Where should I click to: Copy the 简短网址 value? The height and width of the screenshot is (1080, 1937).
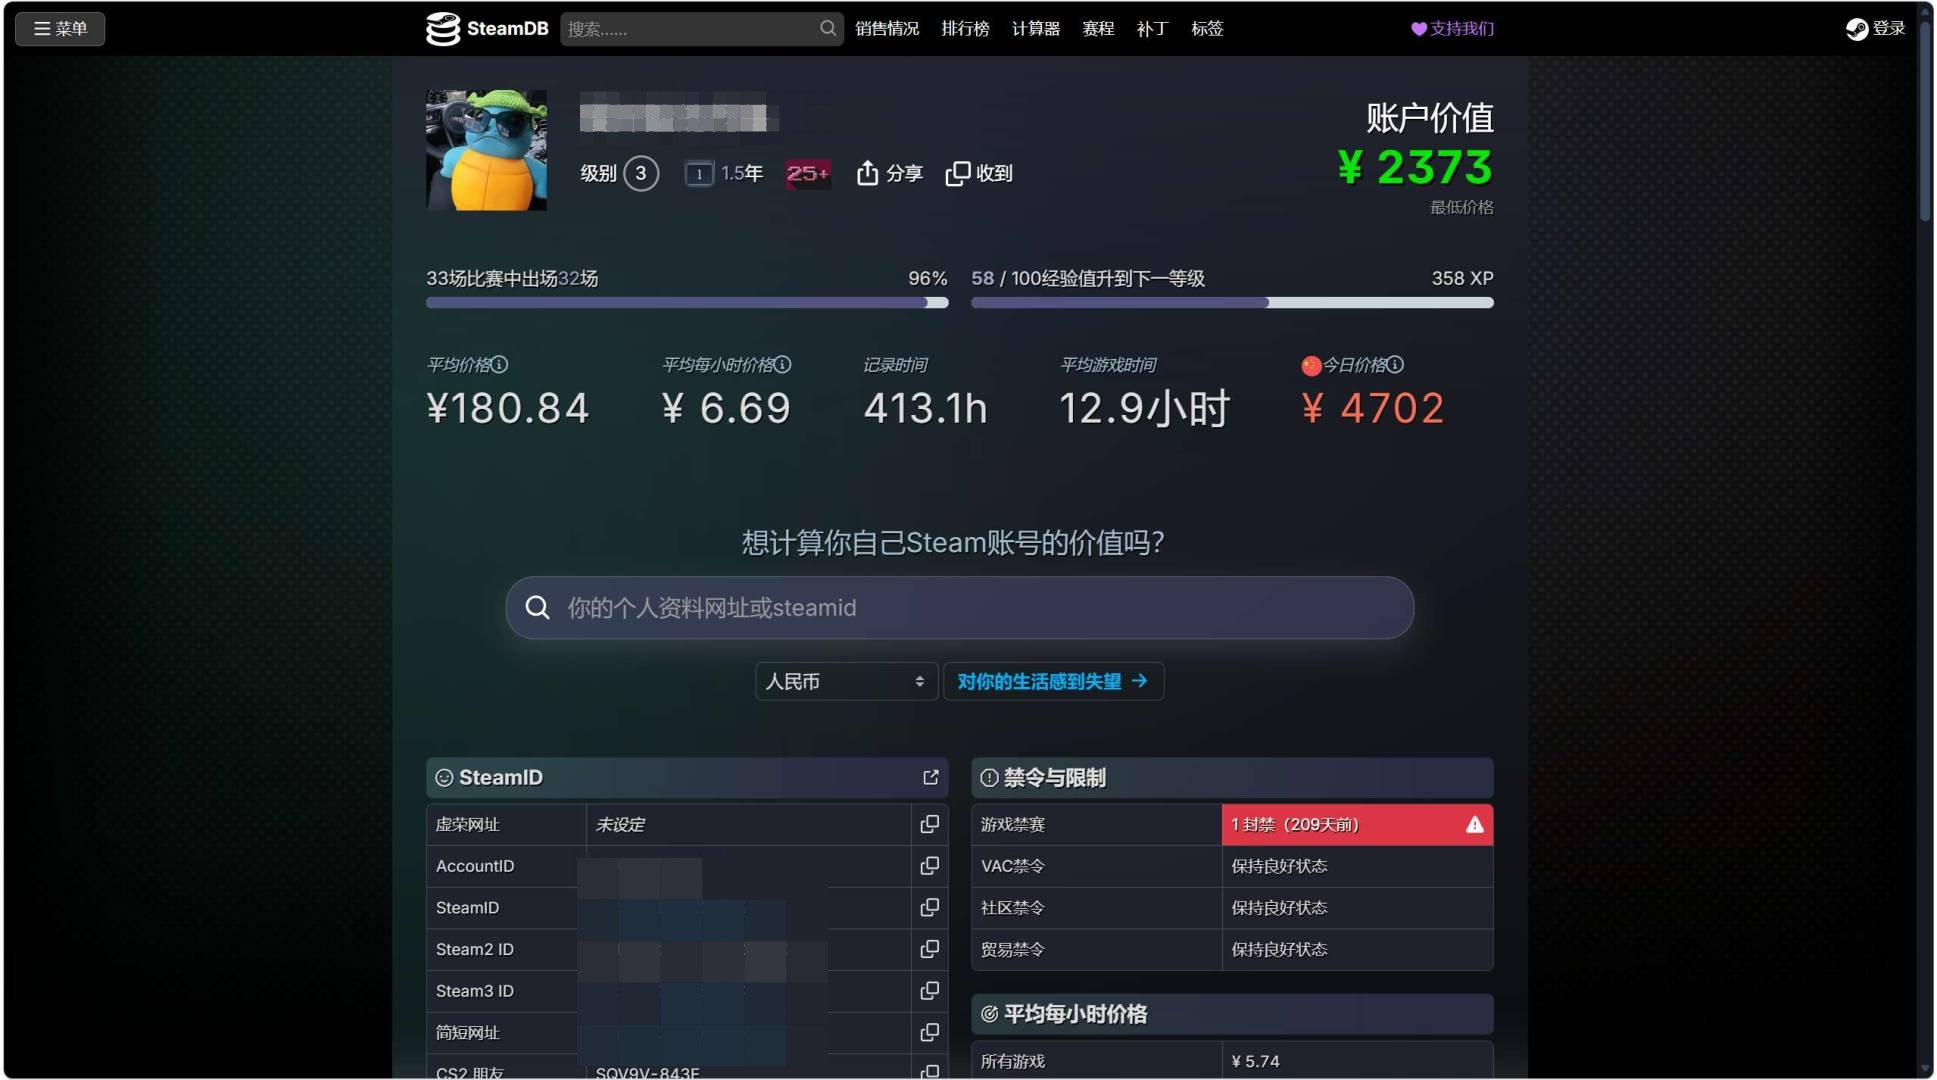coord(929,1033)
